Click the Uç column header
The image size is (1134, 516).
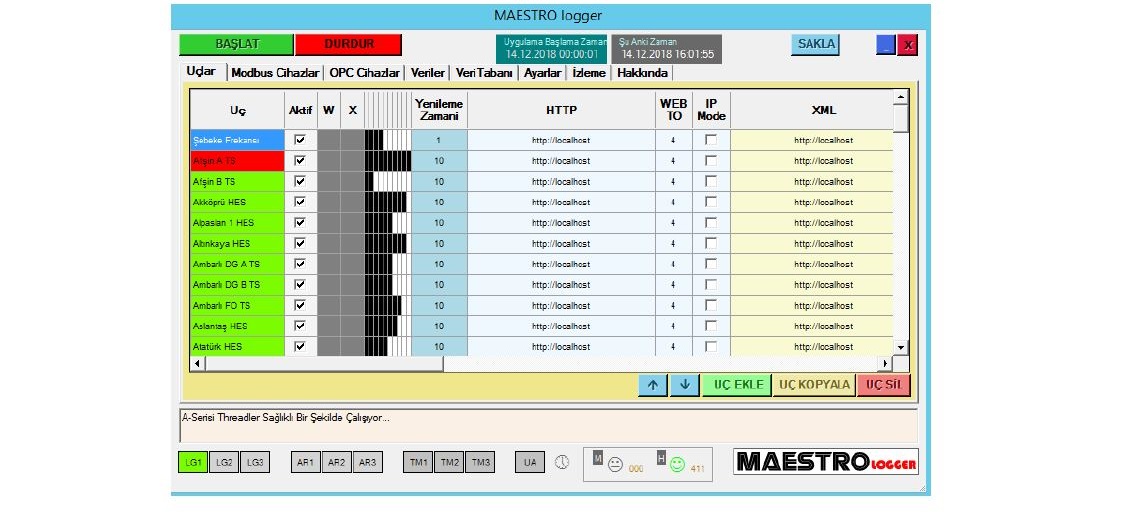[x=237, y=110]
